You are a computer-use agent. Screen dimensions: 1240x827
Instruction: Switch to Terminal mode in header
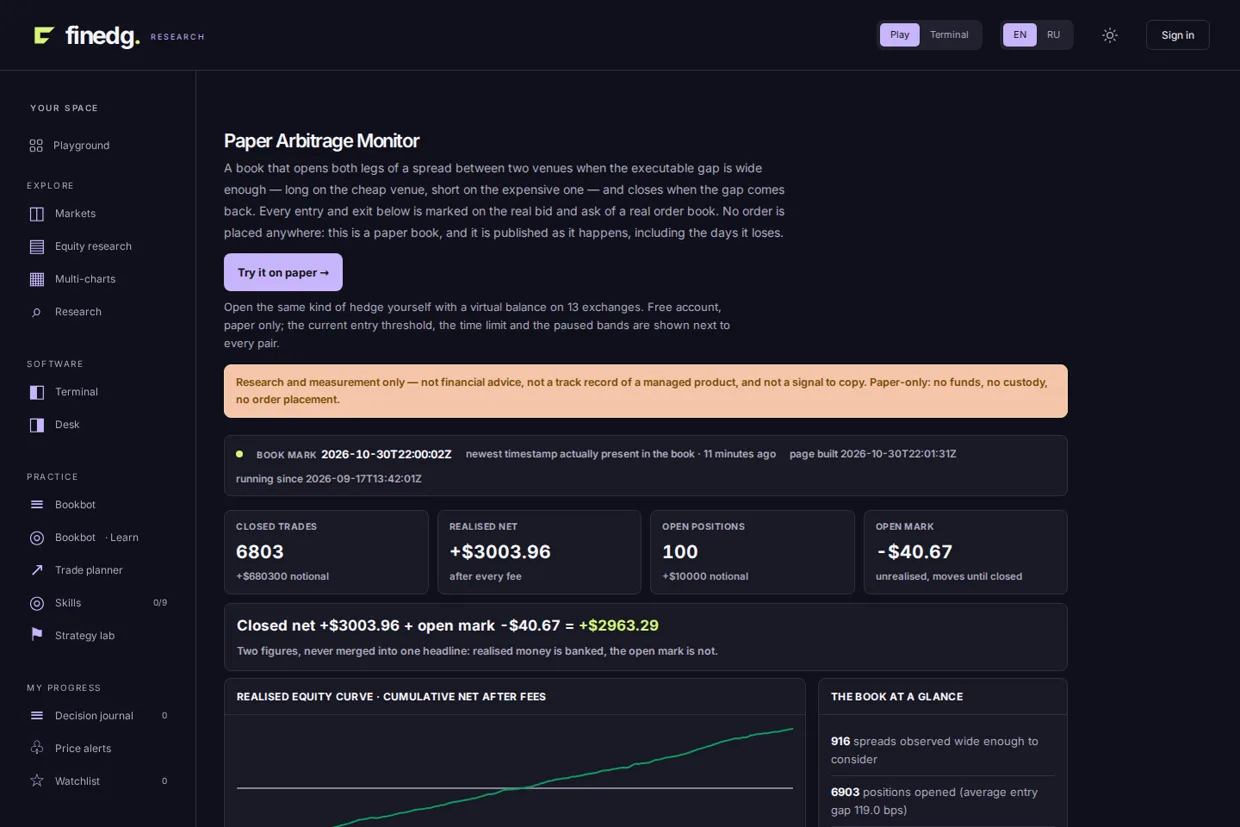949,35
